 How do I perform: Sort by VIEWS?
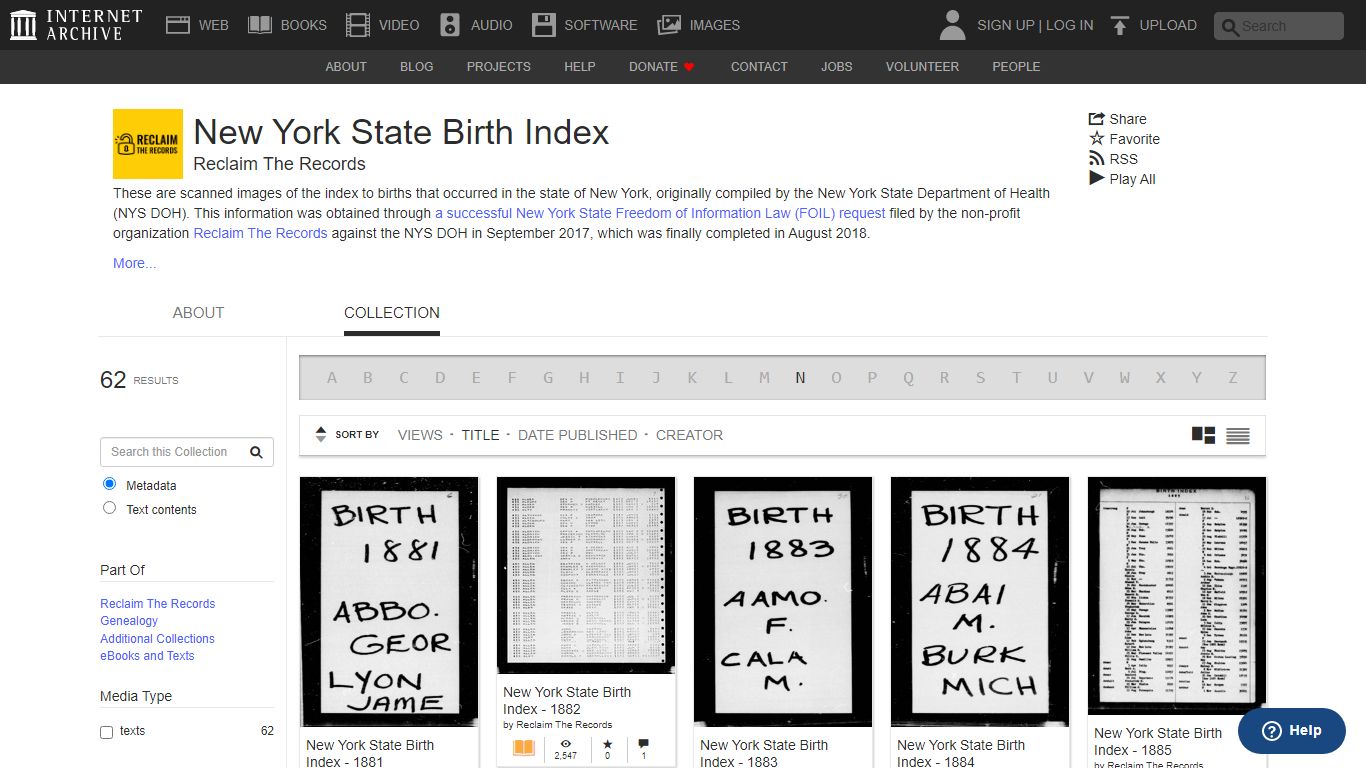click(420, 435)
